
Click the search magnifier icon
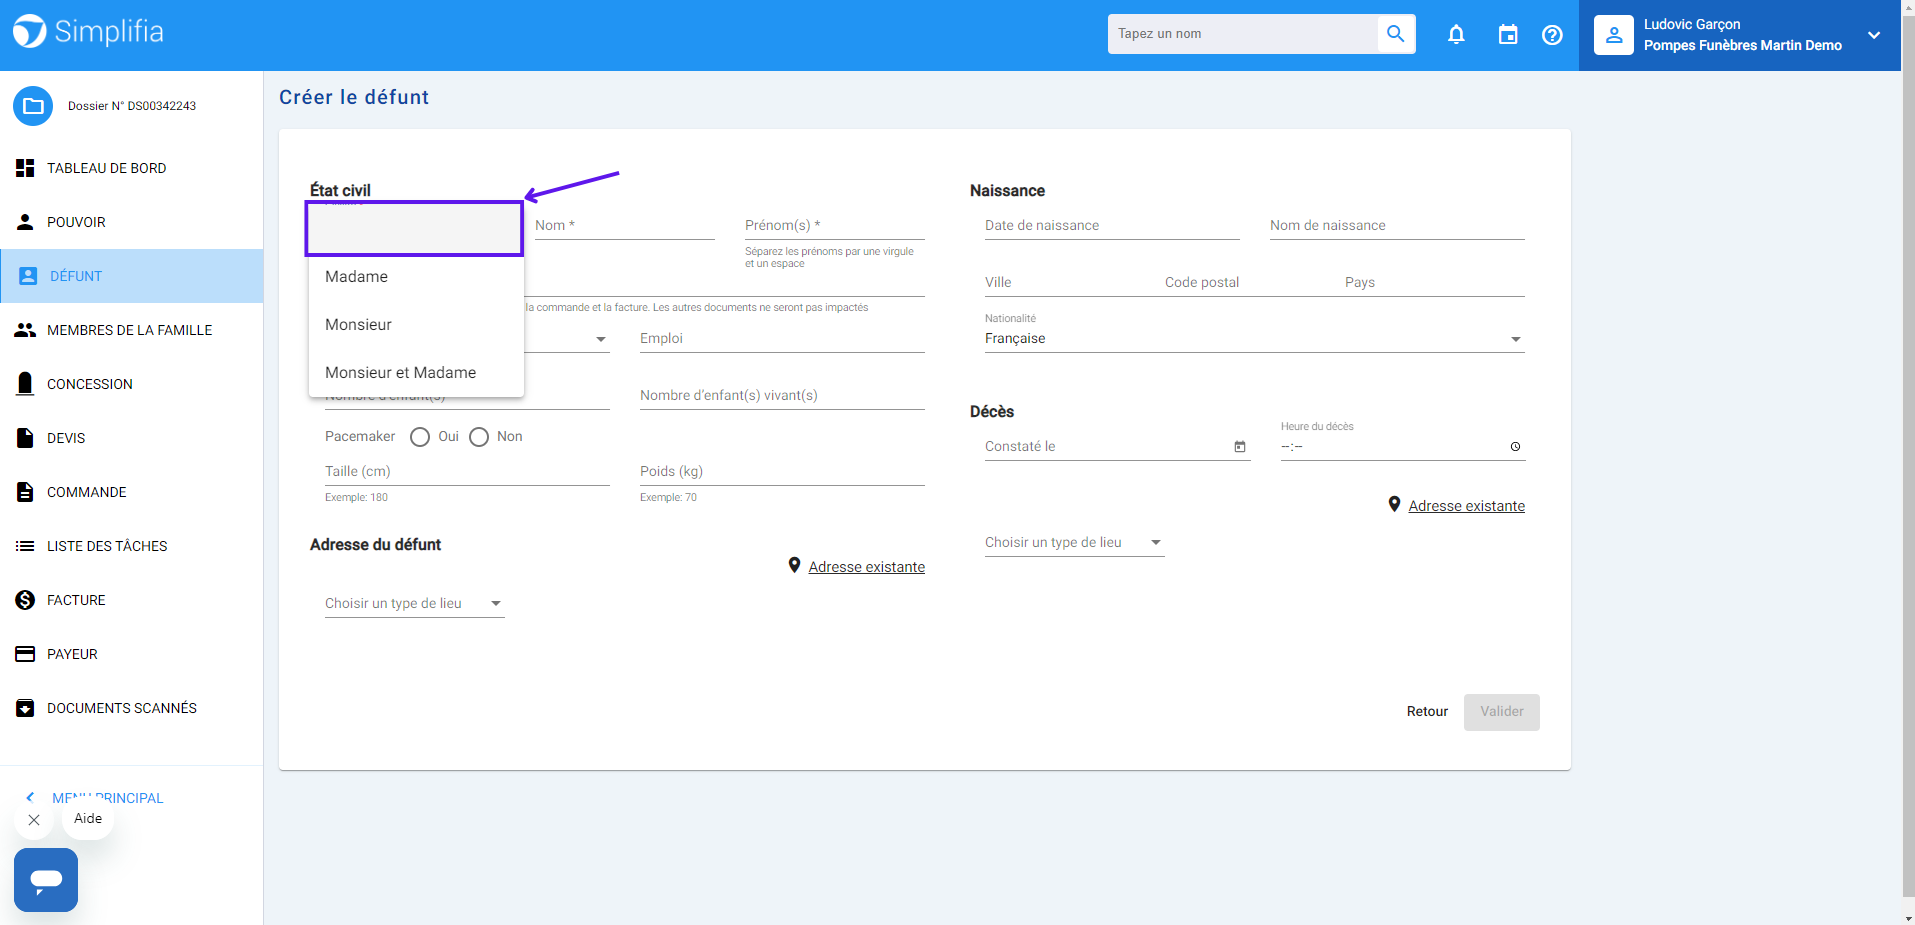[x=1396, y=34]
